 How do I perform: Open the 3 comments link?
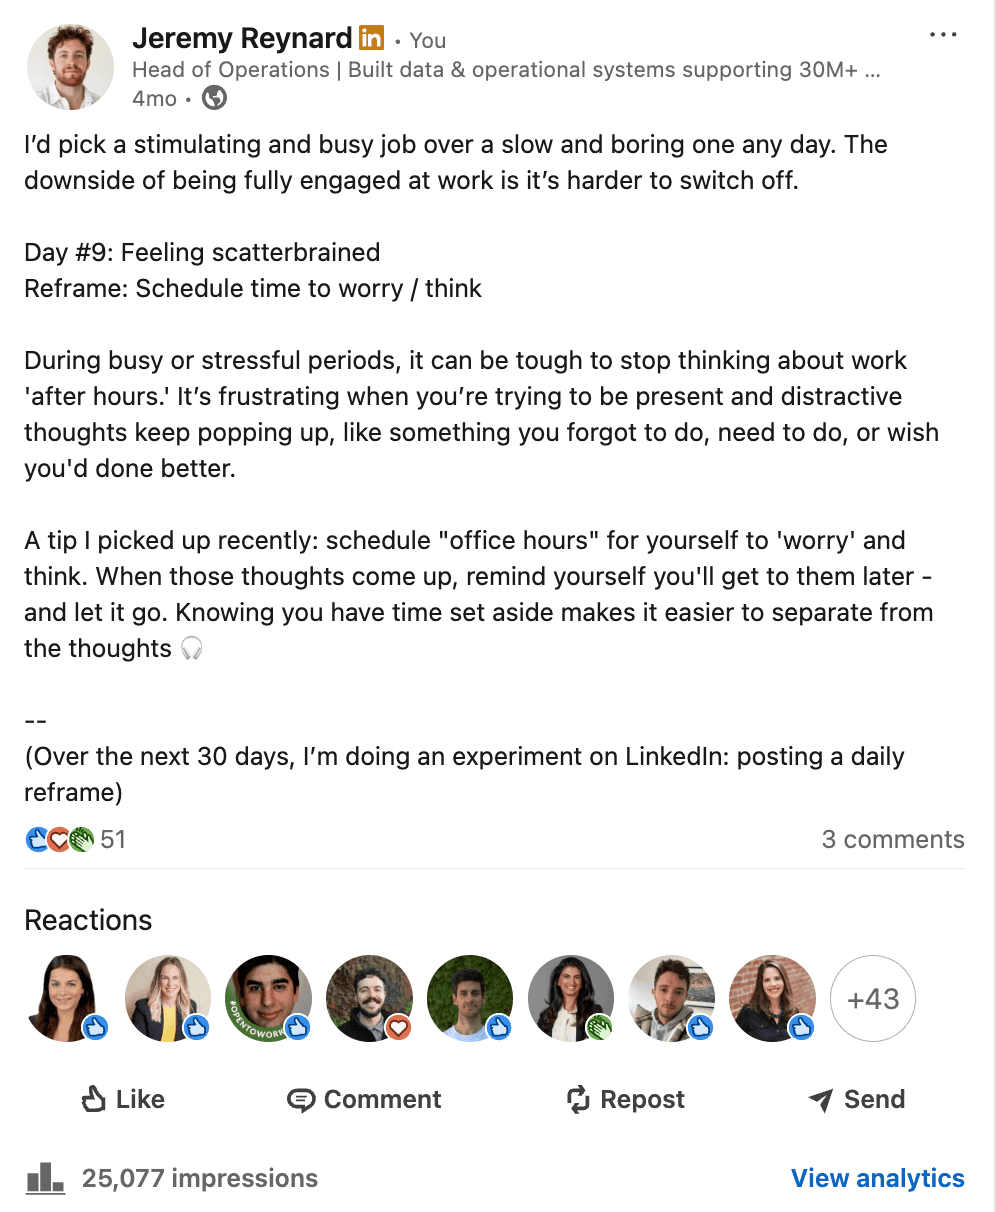pyautogui.click(x=892, y=839)
